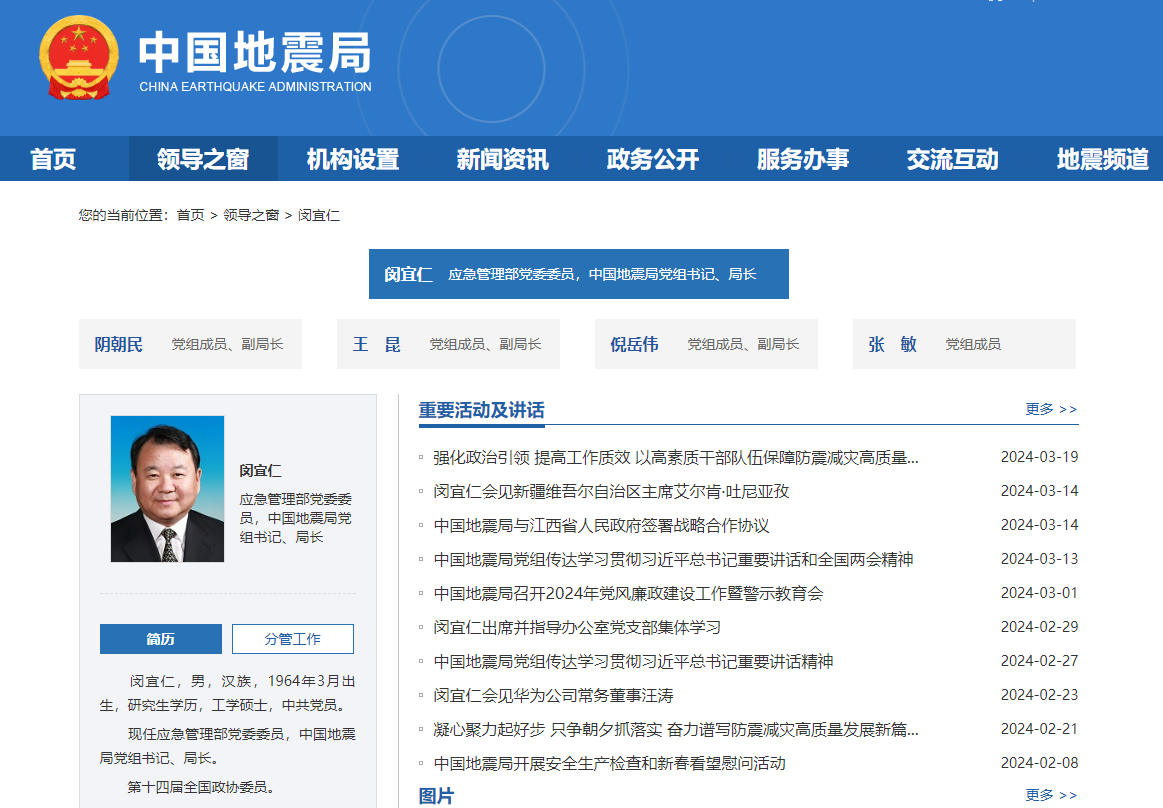Screen dimensions: 1163x808
Task: Open article 传达学习…重要讲话和全国两会精神
Action: pos(673,559)
